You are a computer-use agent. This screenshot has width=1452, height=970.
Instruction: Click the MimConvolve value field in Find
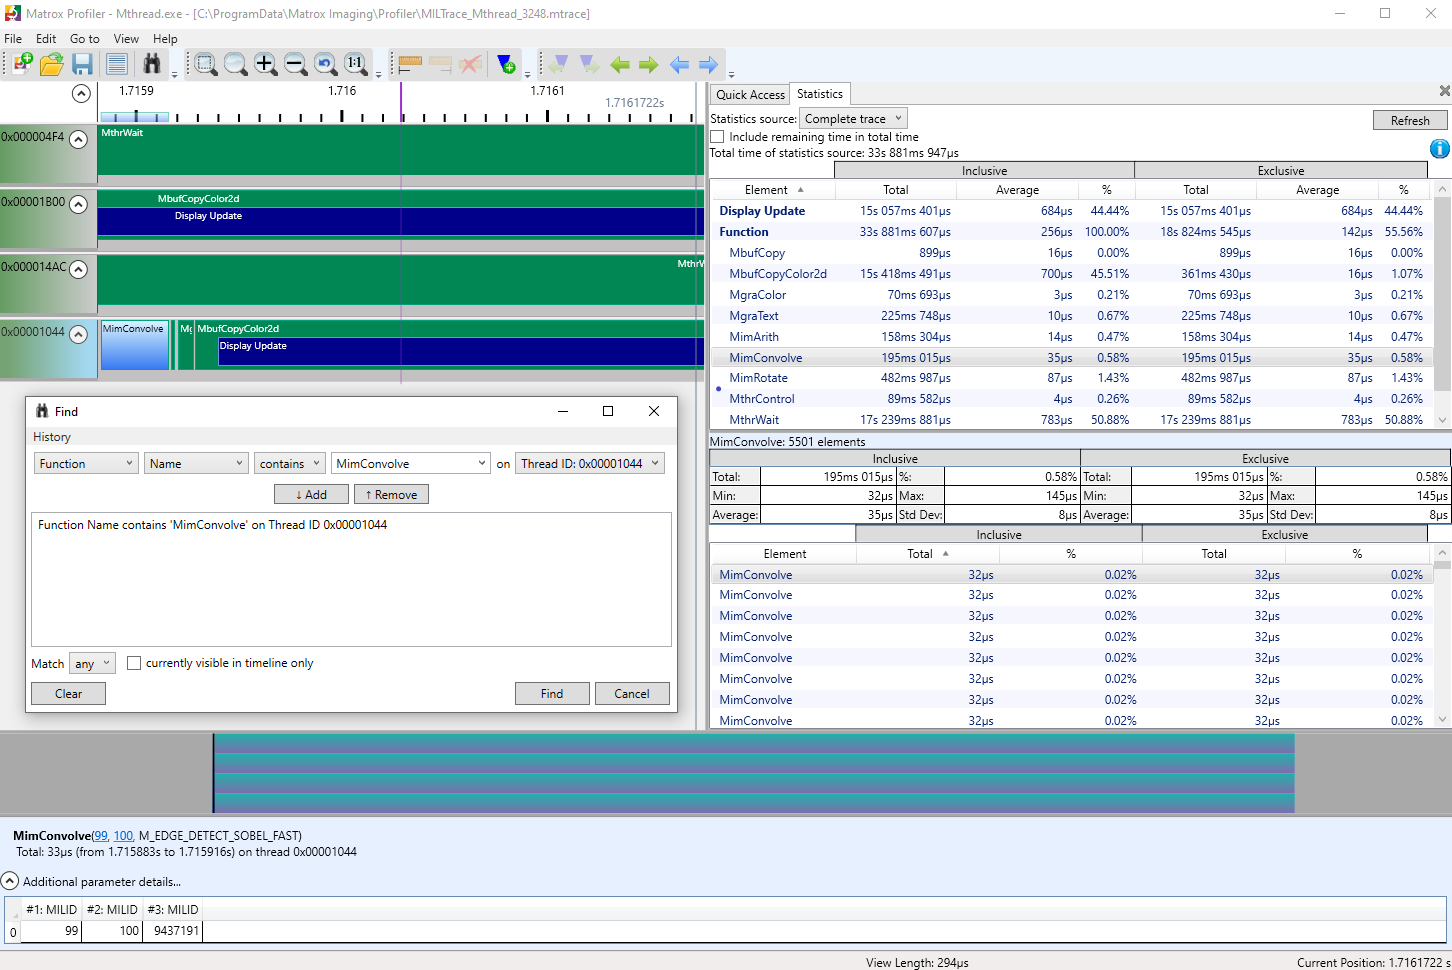click(410, 464)
